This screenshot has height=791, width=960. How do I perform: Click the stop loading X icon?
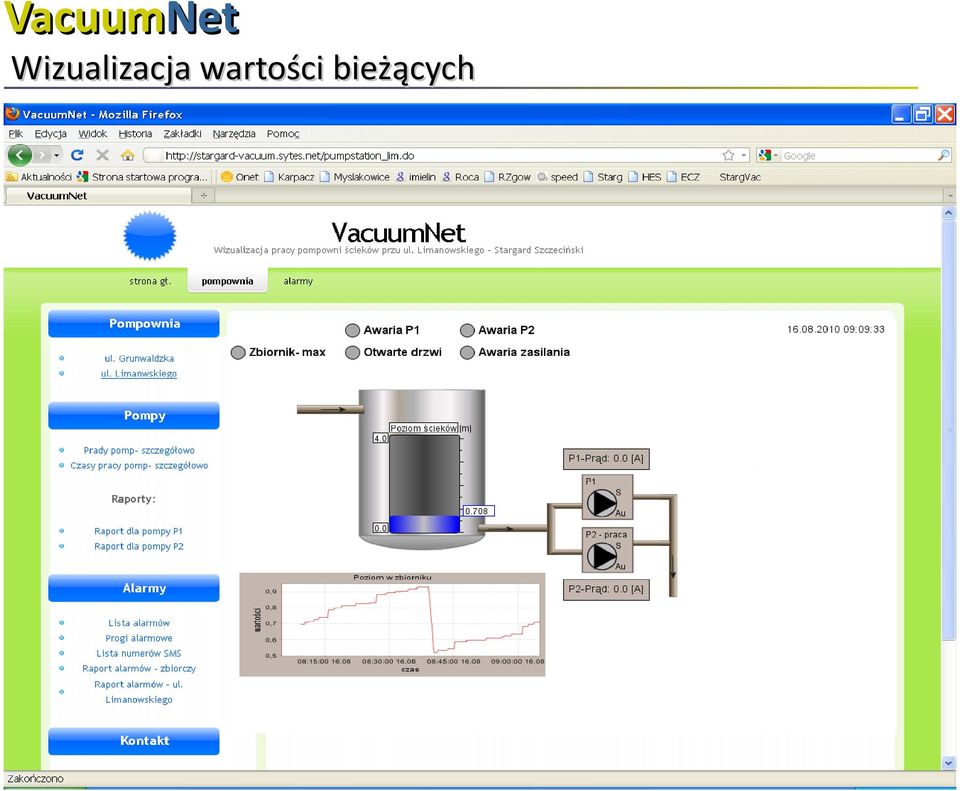pyautogui.click(x=102, y=156)
